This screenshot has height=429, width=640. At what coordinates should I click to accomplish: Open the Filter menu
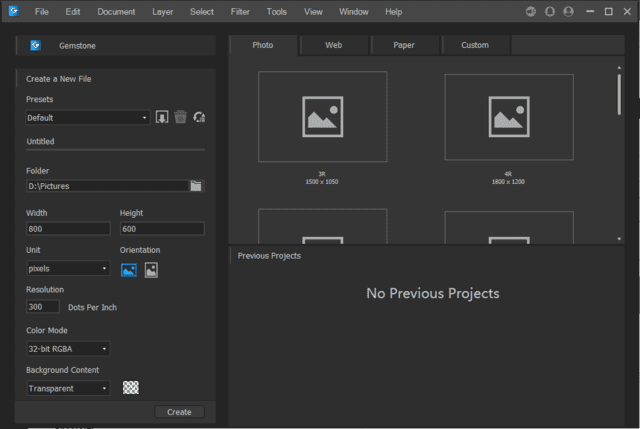pos(240,12)
